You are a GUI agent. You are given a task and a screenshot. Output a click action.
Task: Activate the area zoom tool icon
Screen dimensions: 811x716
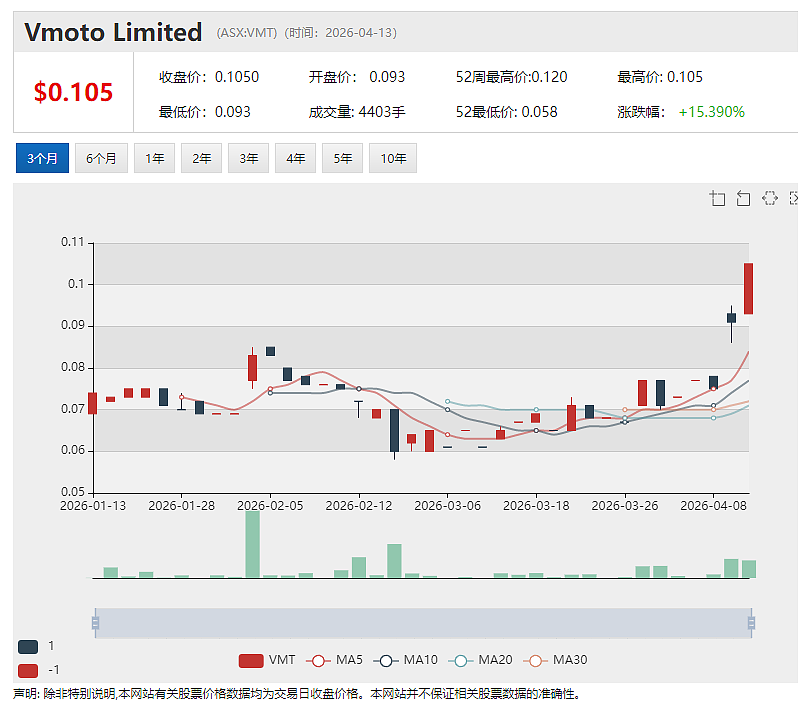717,198
